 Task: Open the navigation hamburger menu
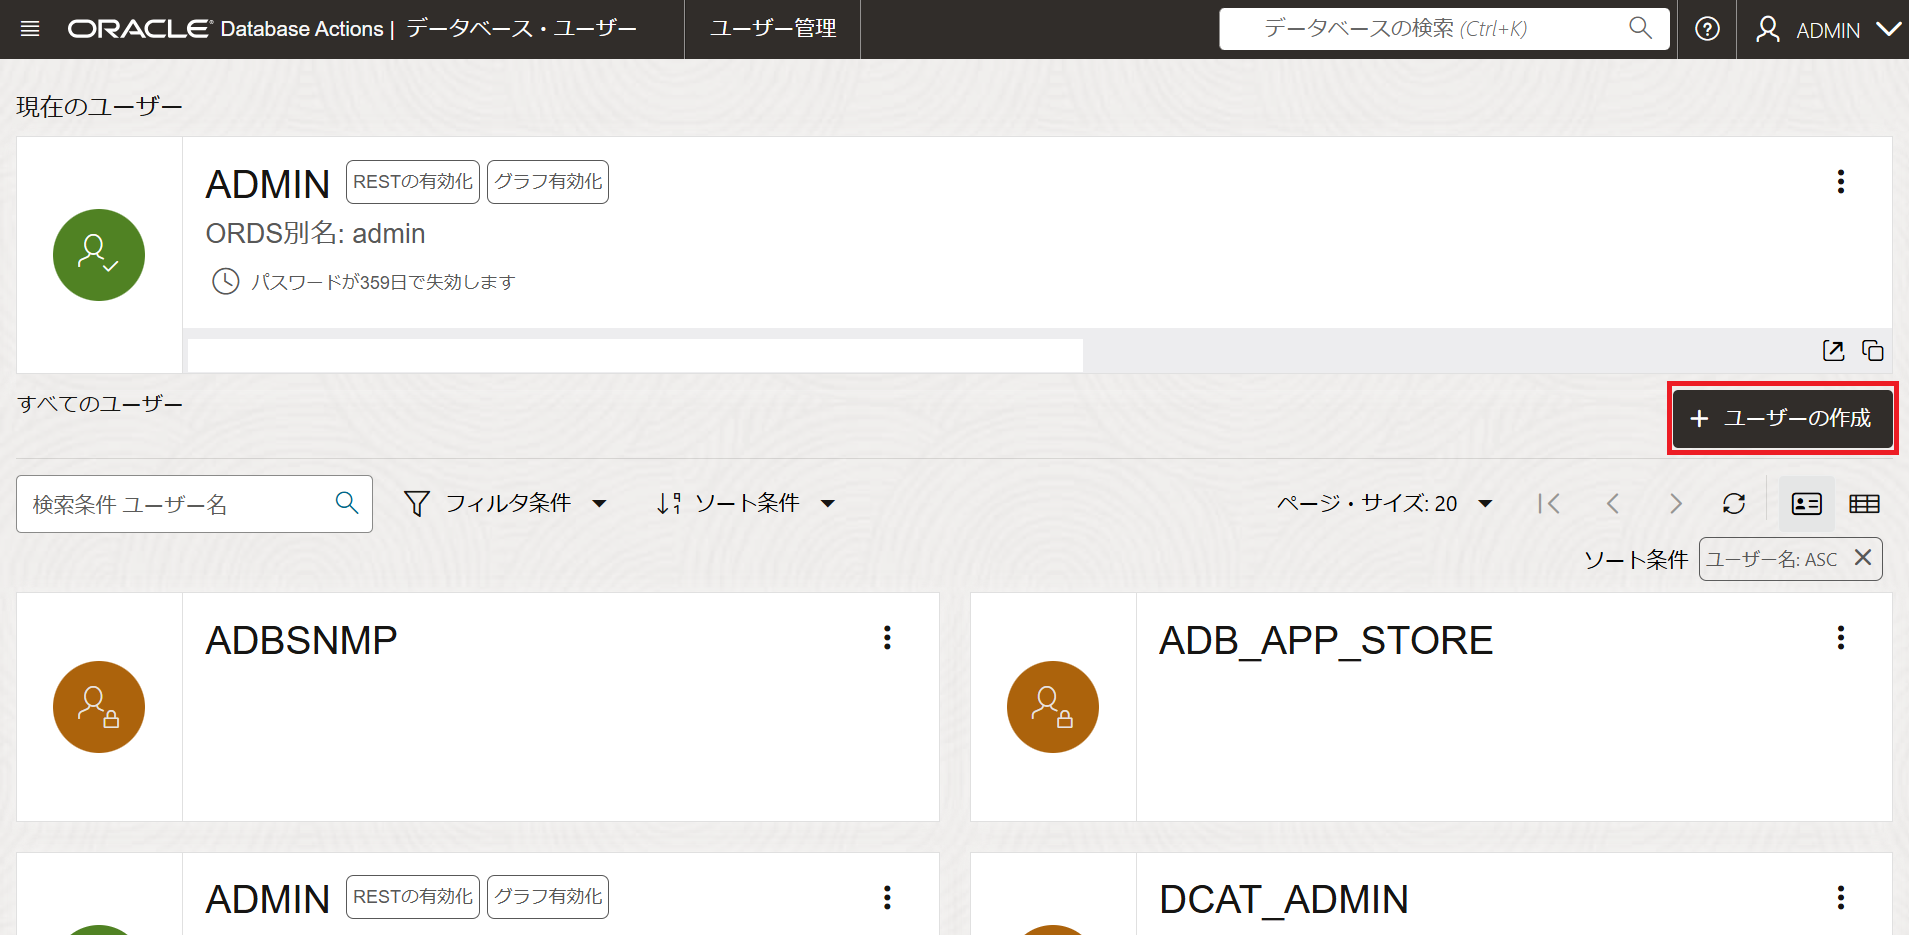[x=30, y=28]
